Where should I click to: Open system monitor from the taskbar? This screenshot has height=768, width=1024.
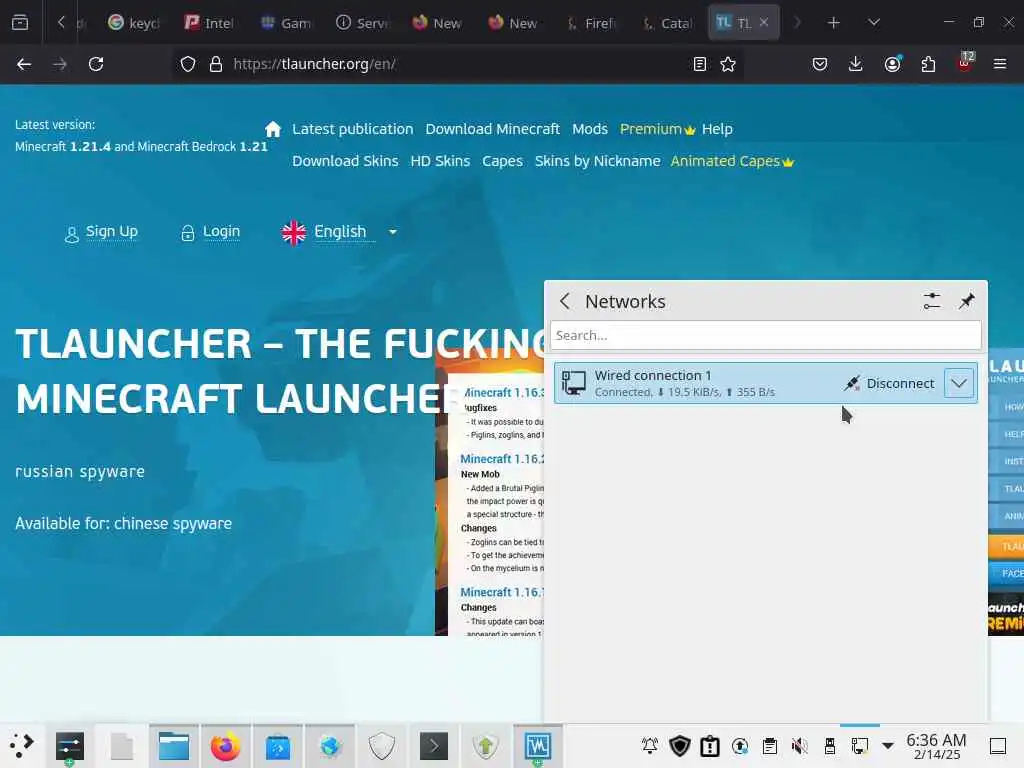[537, 745]
